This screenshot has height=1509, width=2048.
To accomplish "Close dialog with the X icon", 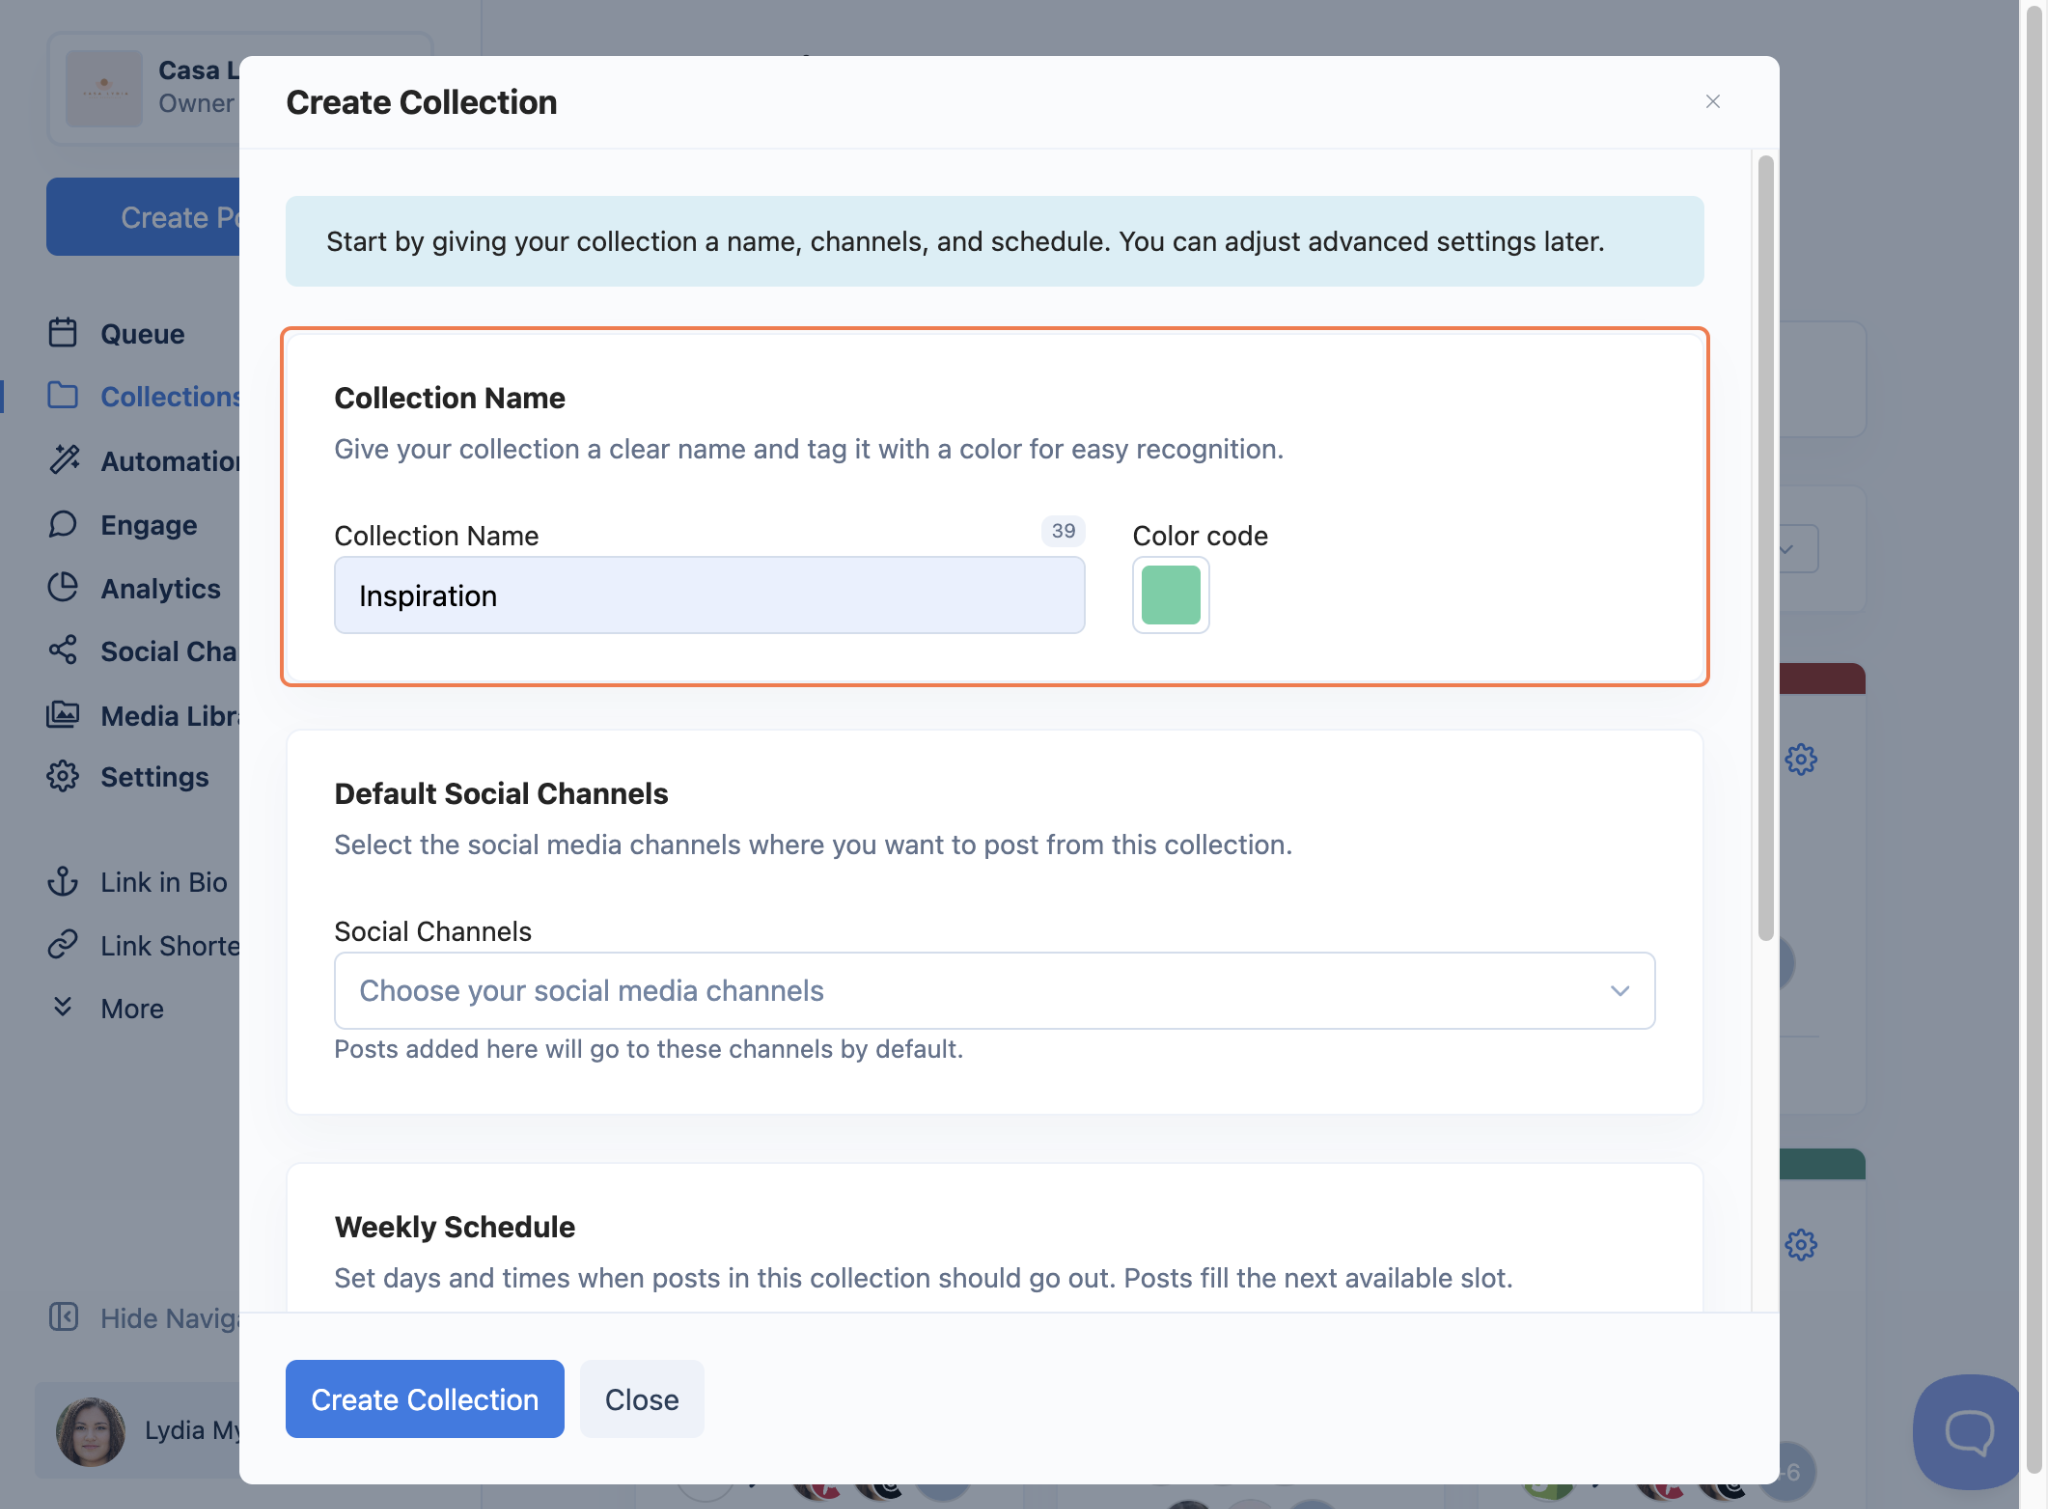I will (x=1712, y=102).
